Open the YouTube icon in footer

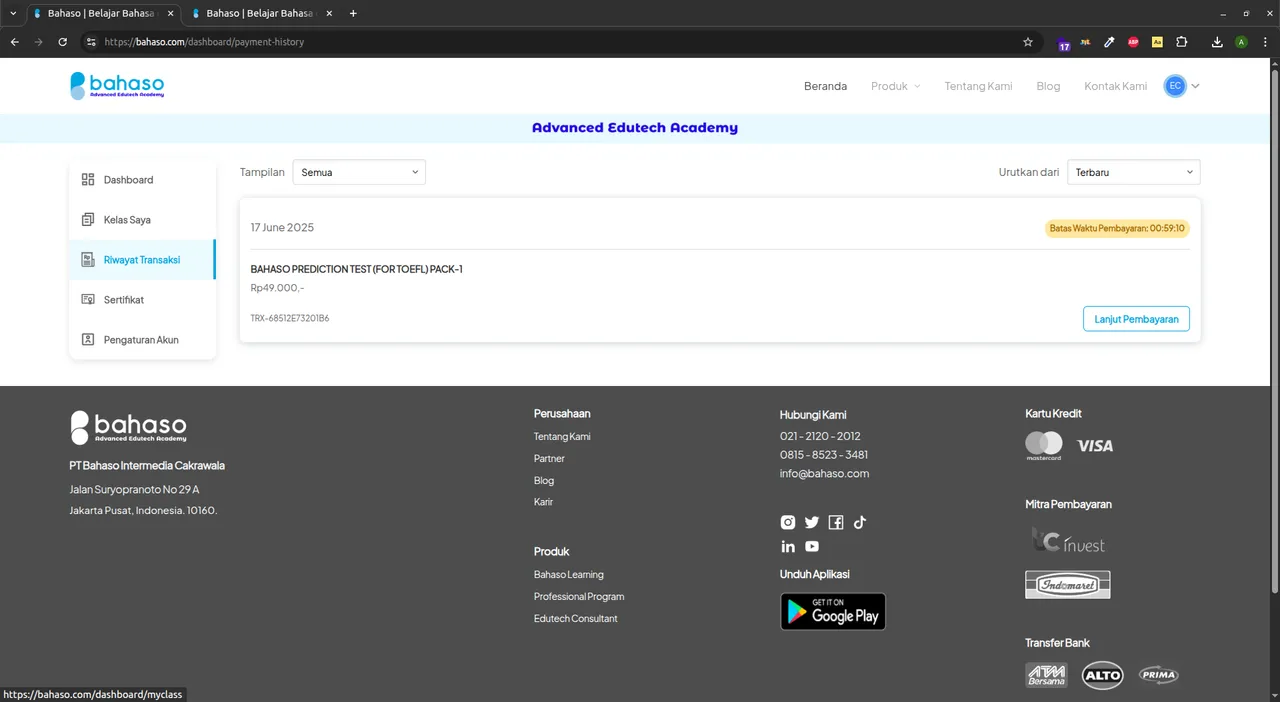812,546
